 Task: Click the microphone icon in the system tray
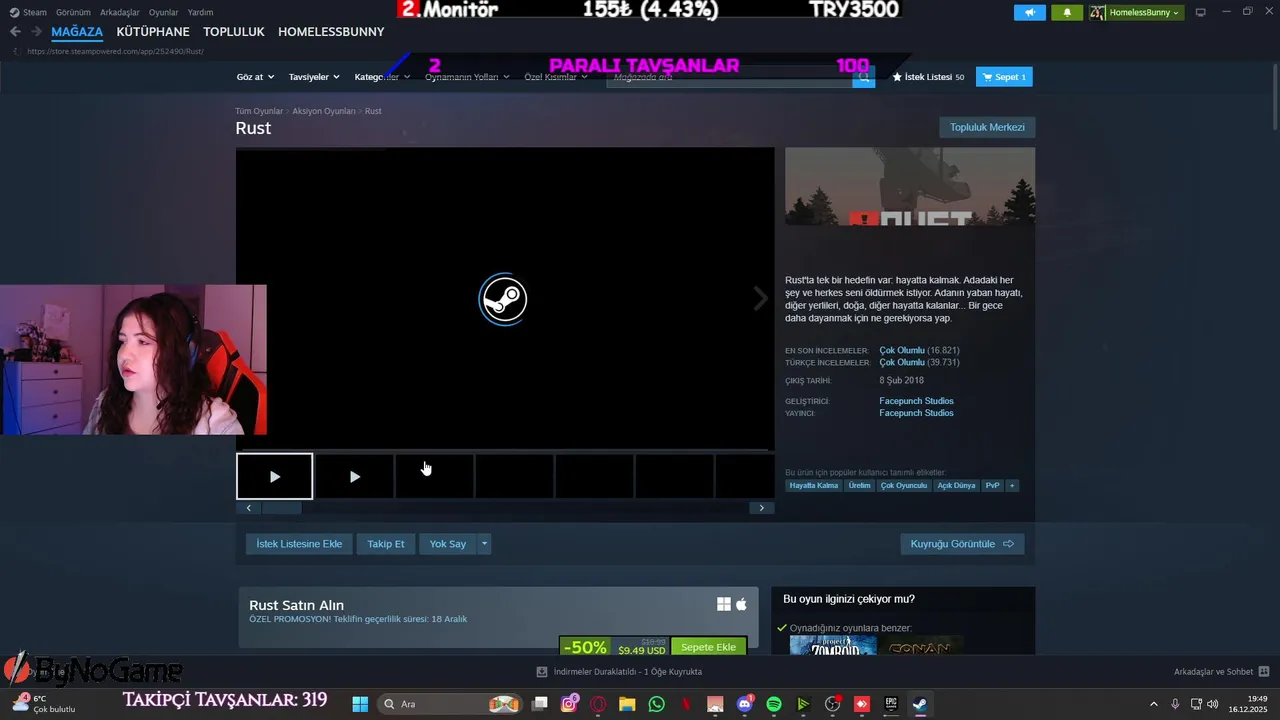tap(1175, 704)
